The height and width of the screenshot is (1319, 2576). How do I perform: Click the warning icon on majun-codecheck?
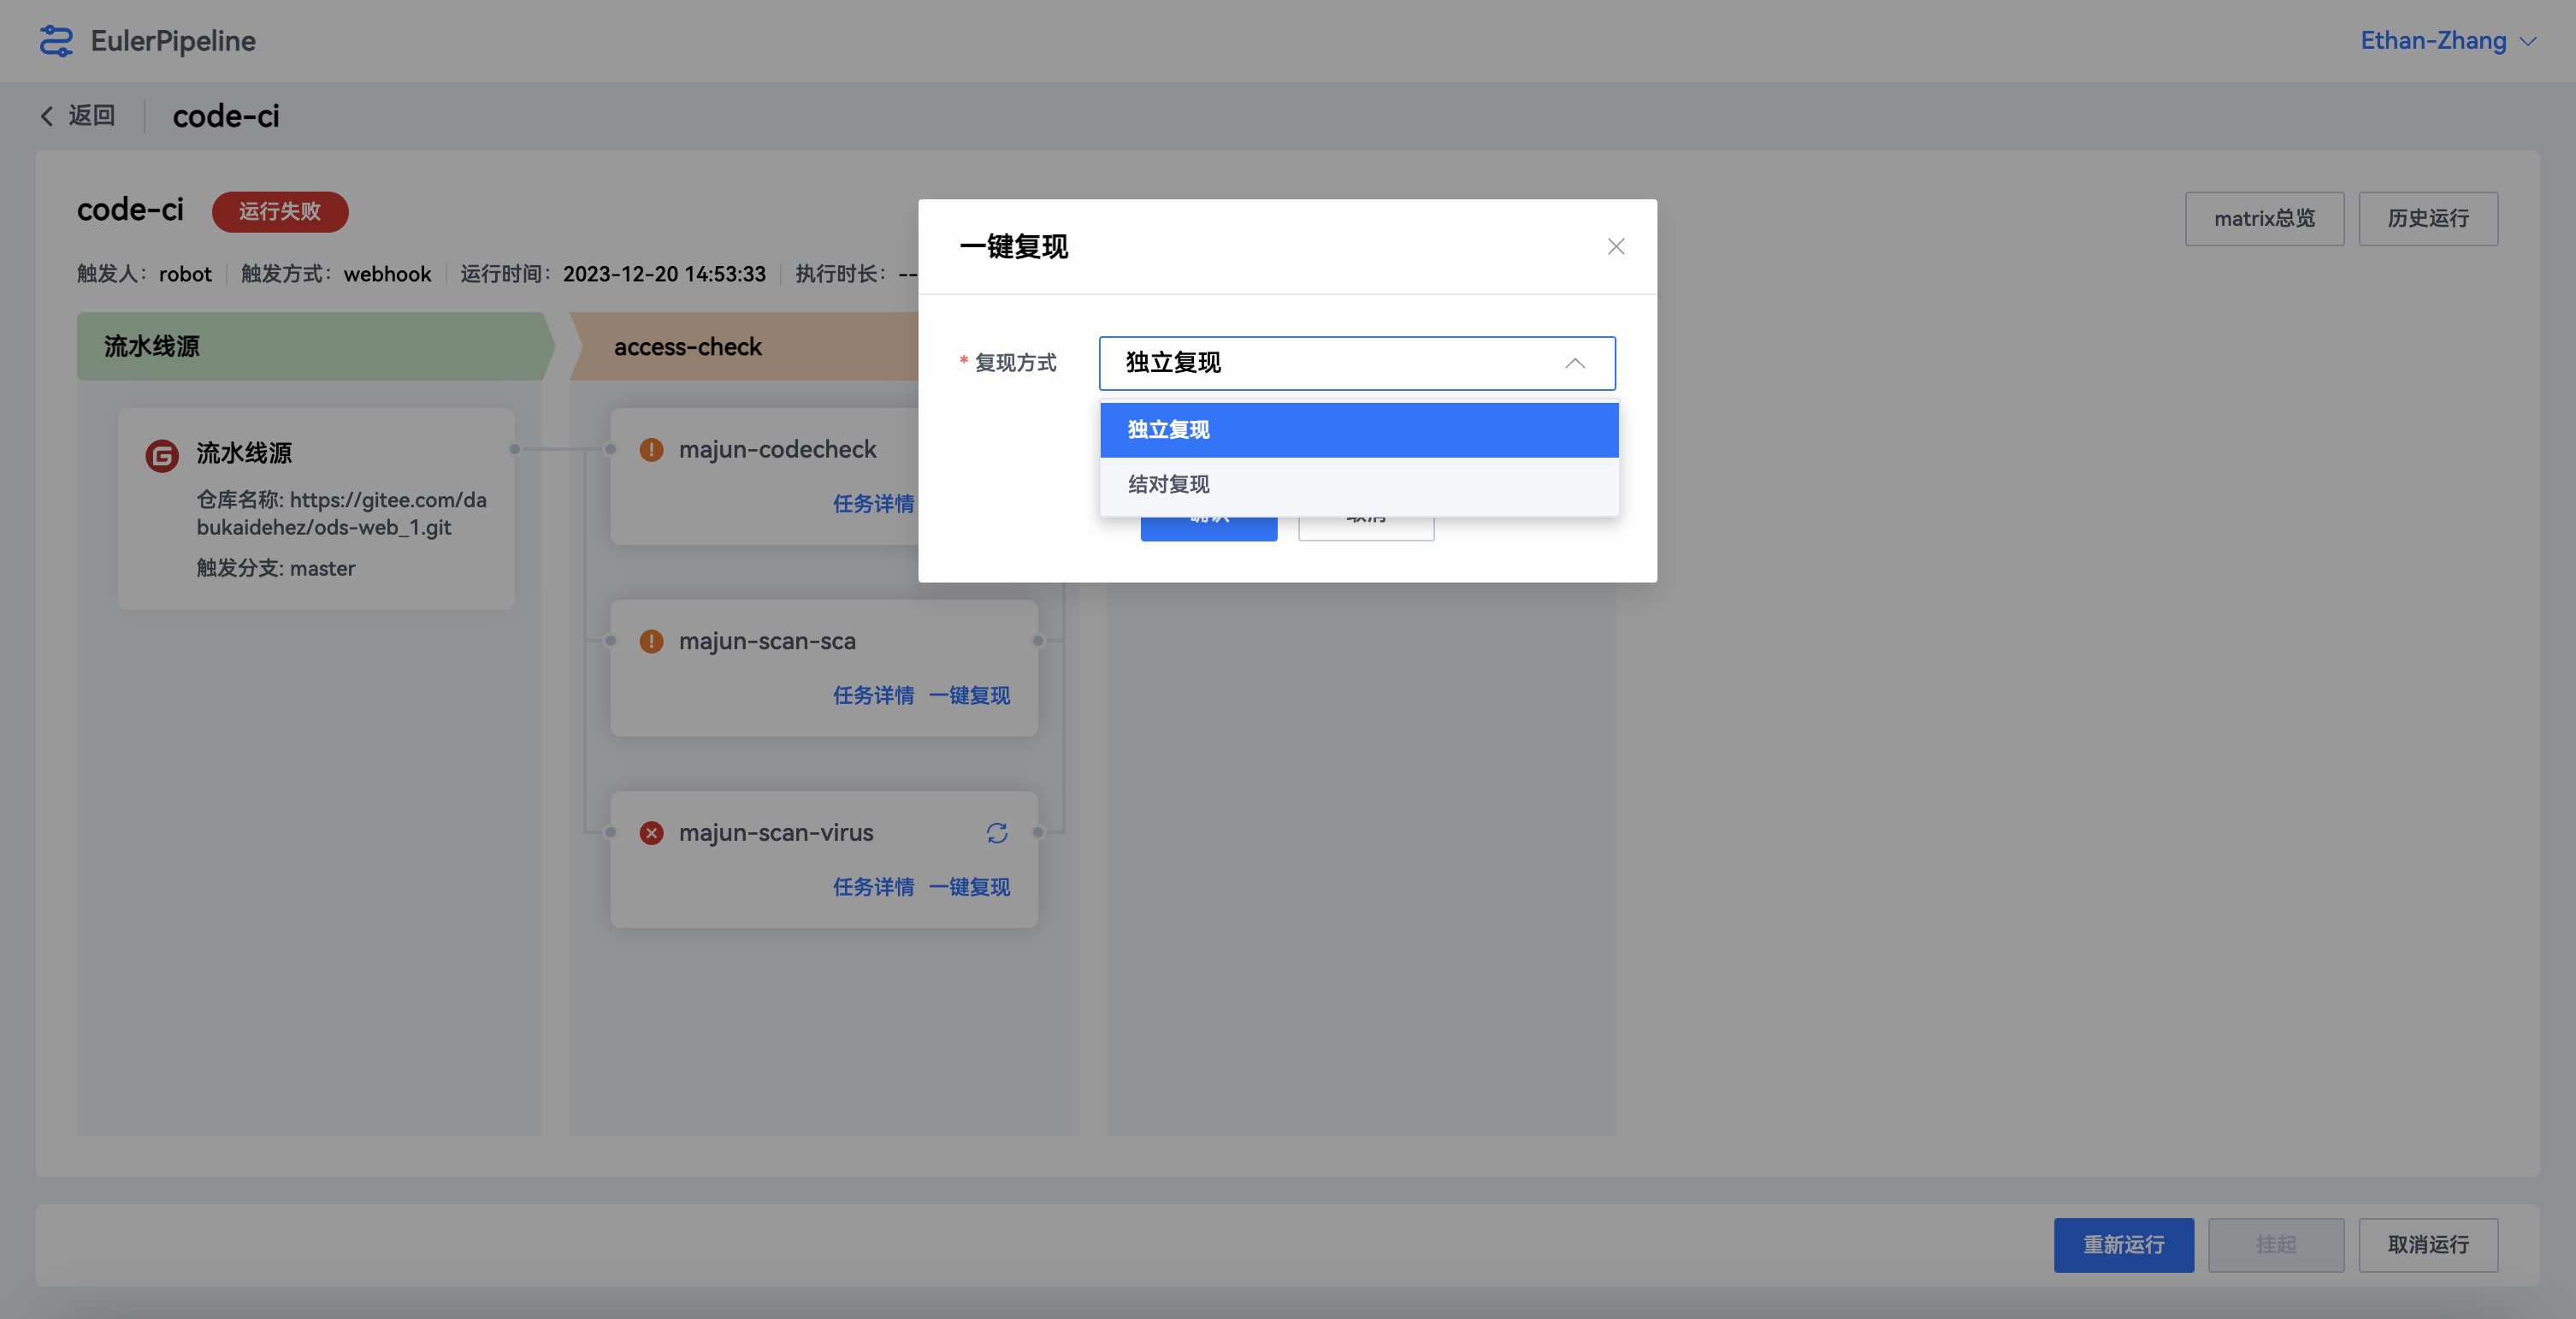coord(651,450)
